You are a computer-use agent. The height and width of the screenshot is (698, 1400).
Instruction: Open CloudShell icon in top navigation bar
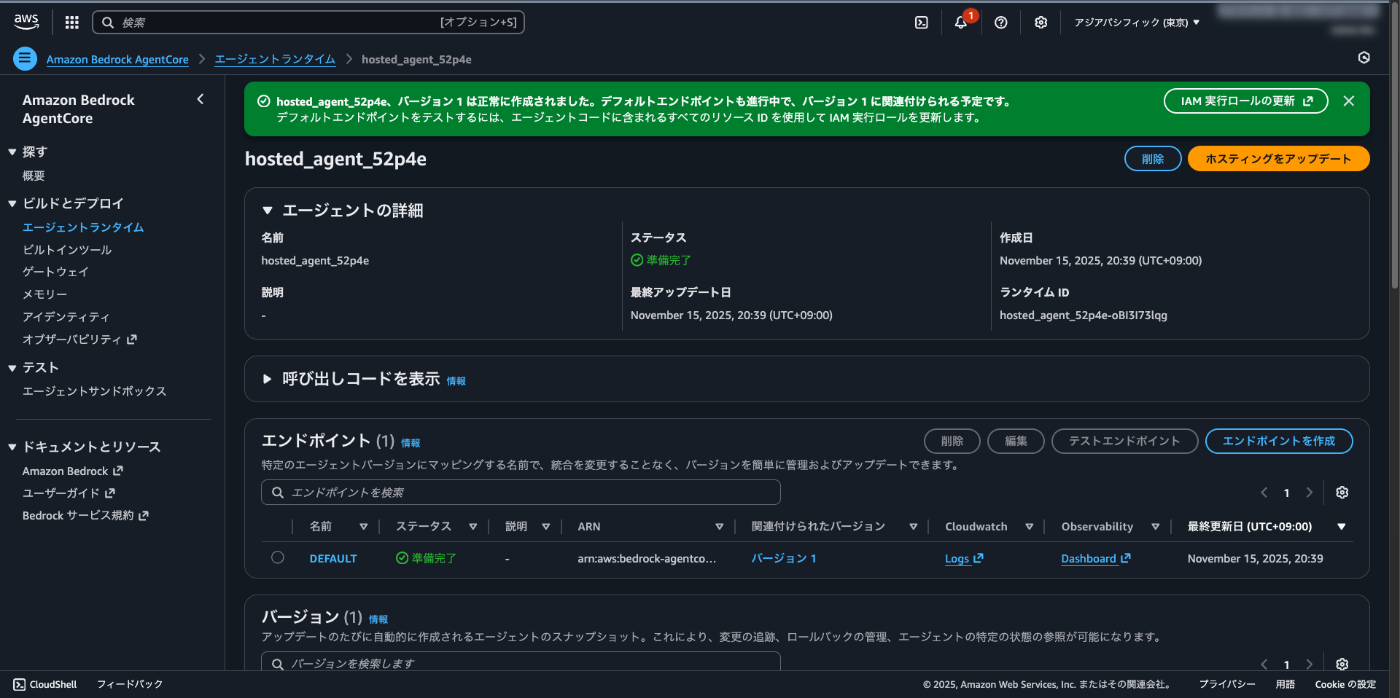point(921,22)
